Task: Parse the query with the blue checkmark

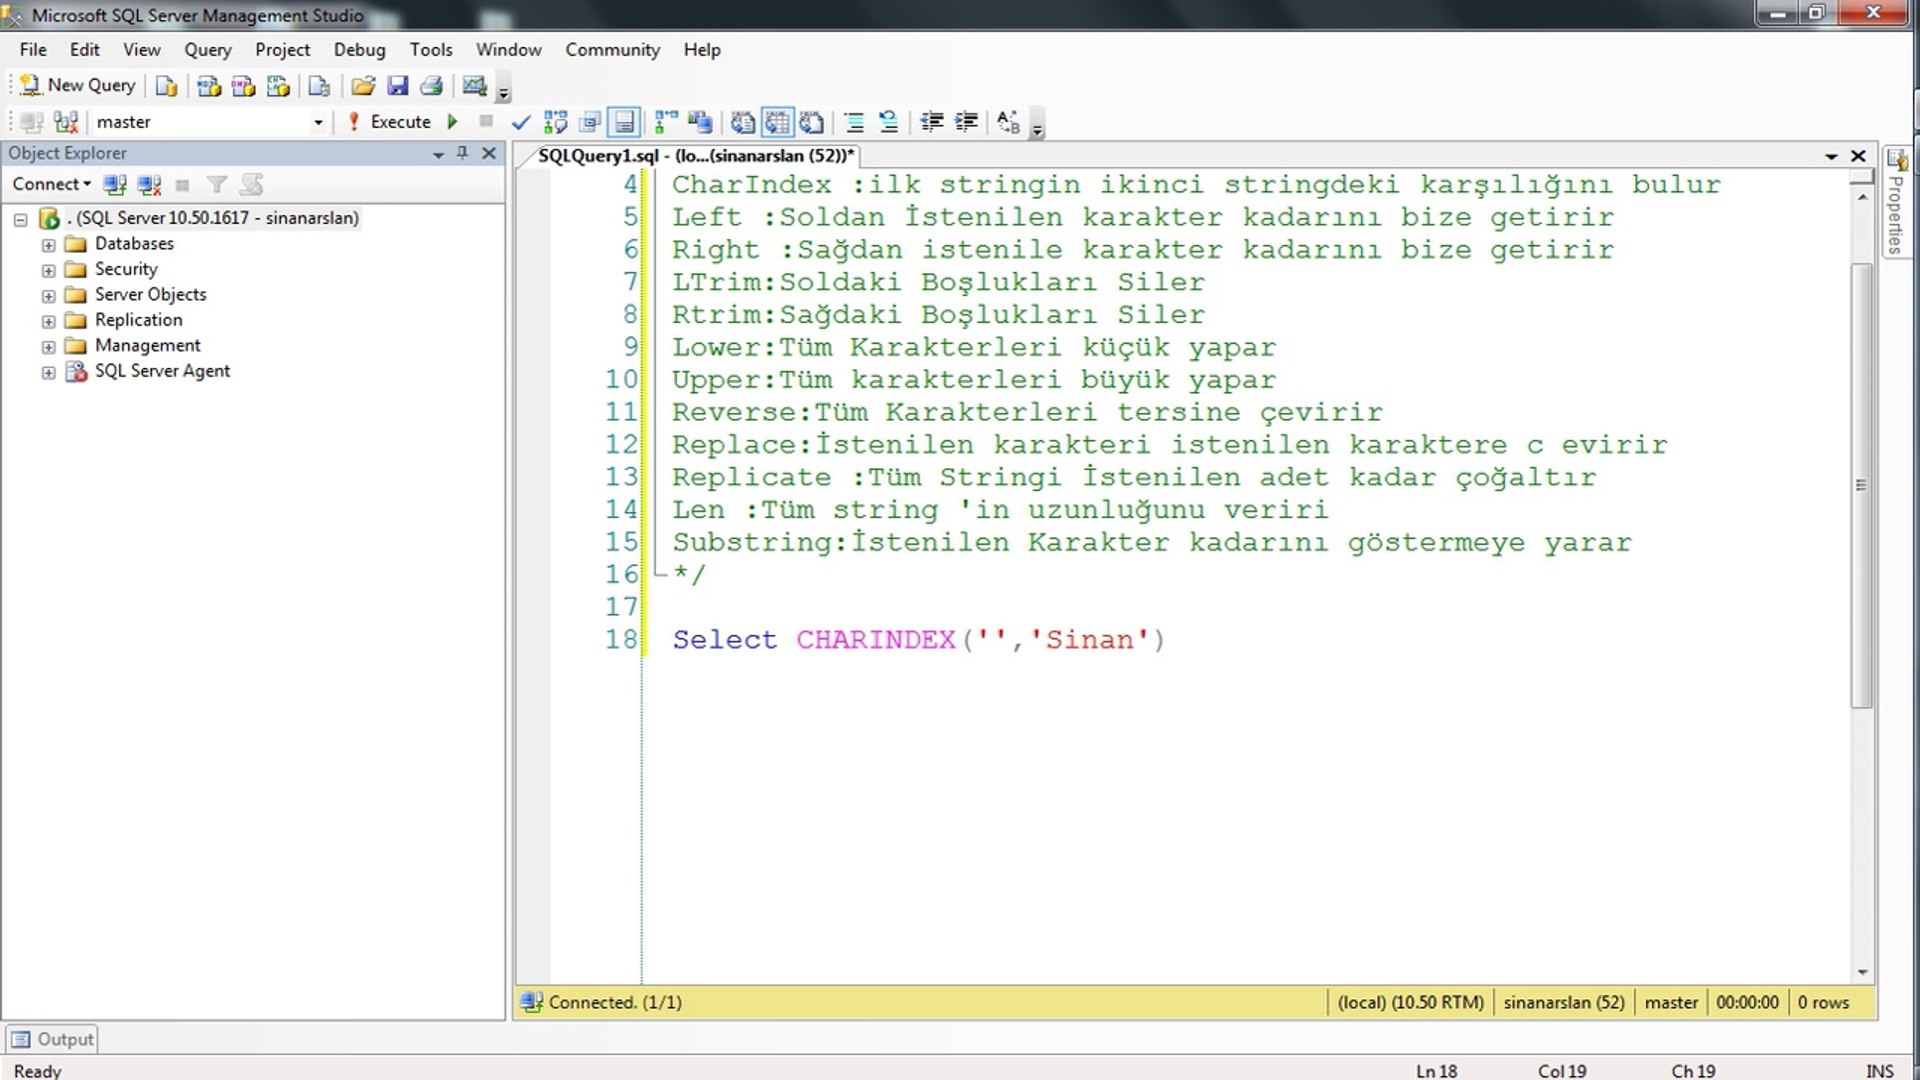Action: pos(520,122)
